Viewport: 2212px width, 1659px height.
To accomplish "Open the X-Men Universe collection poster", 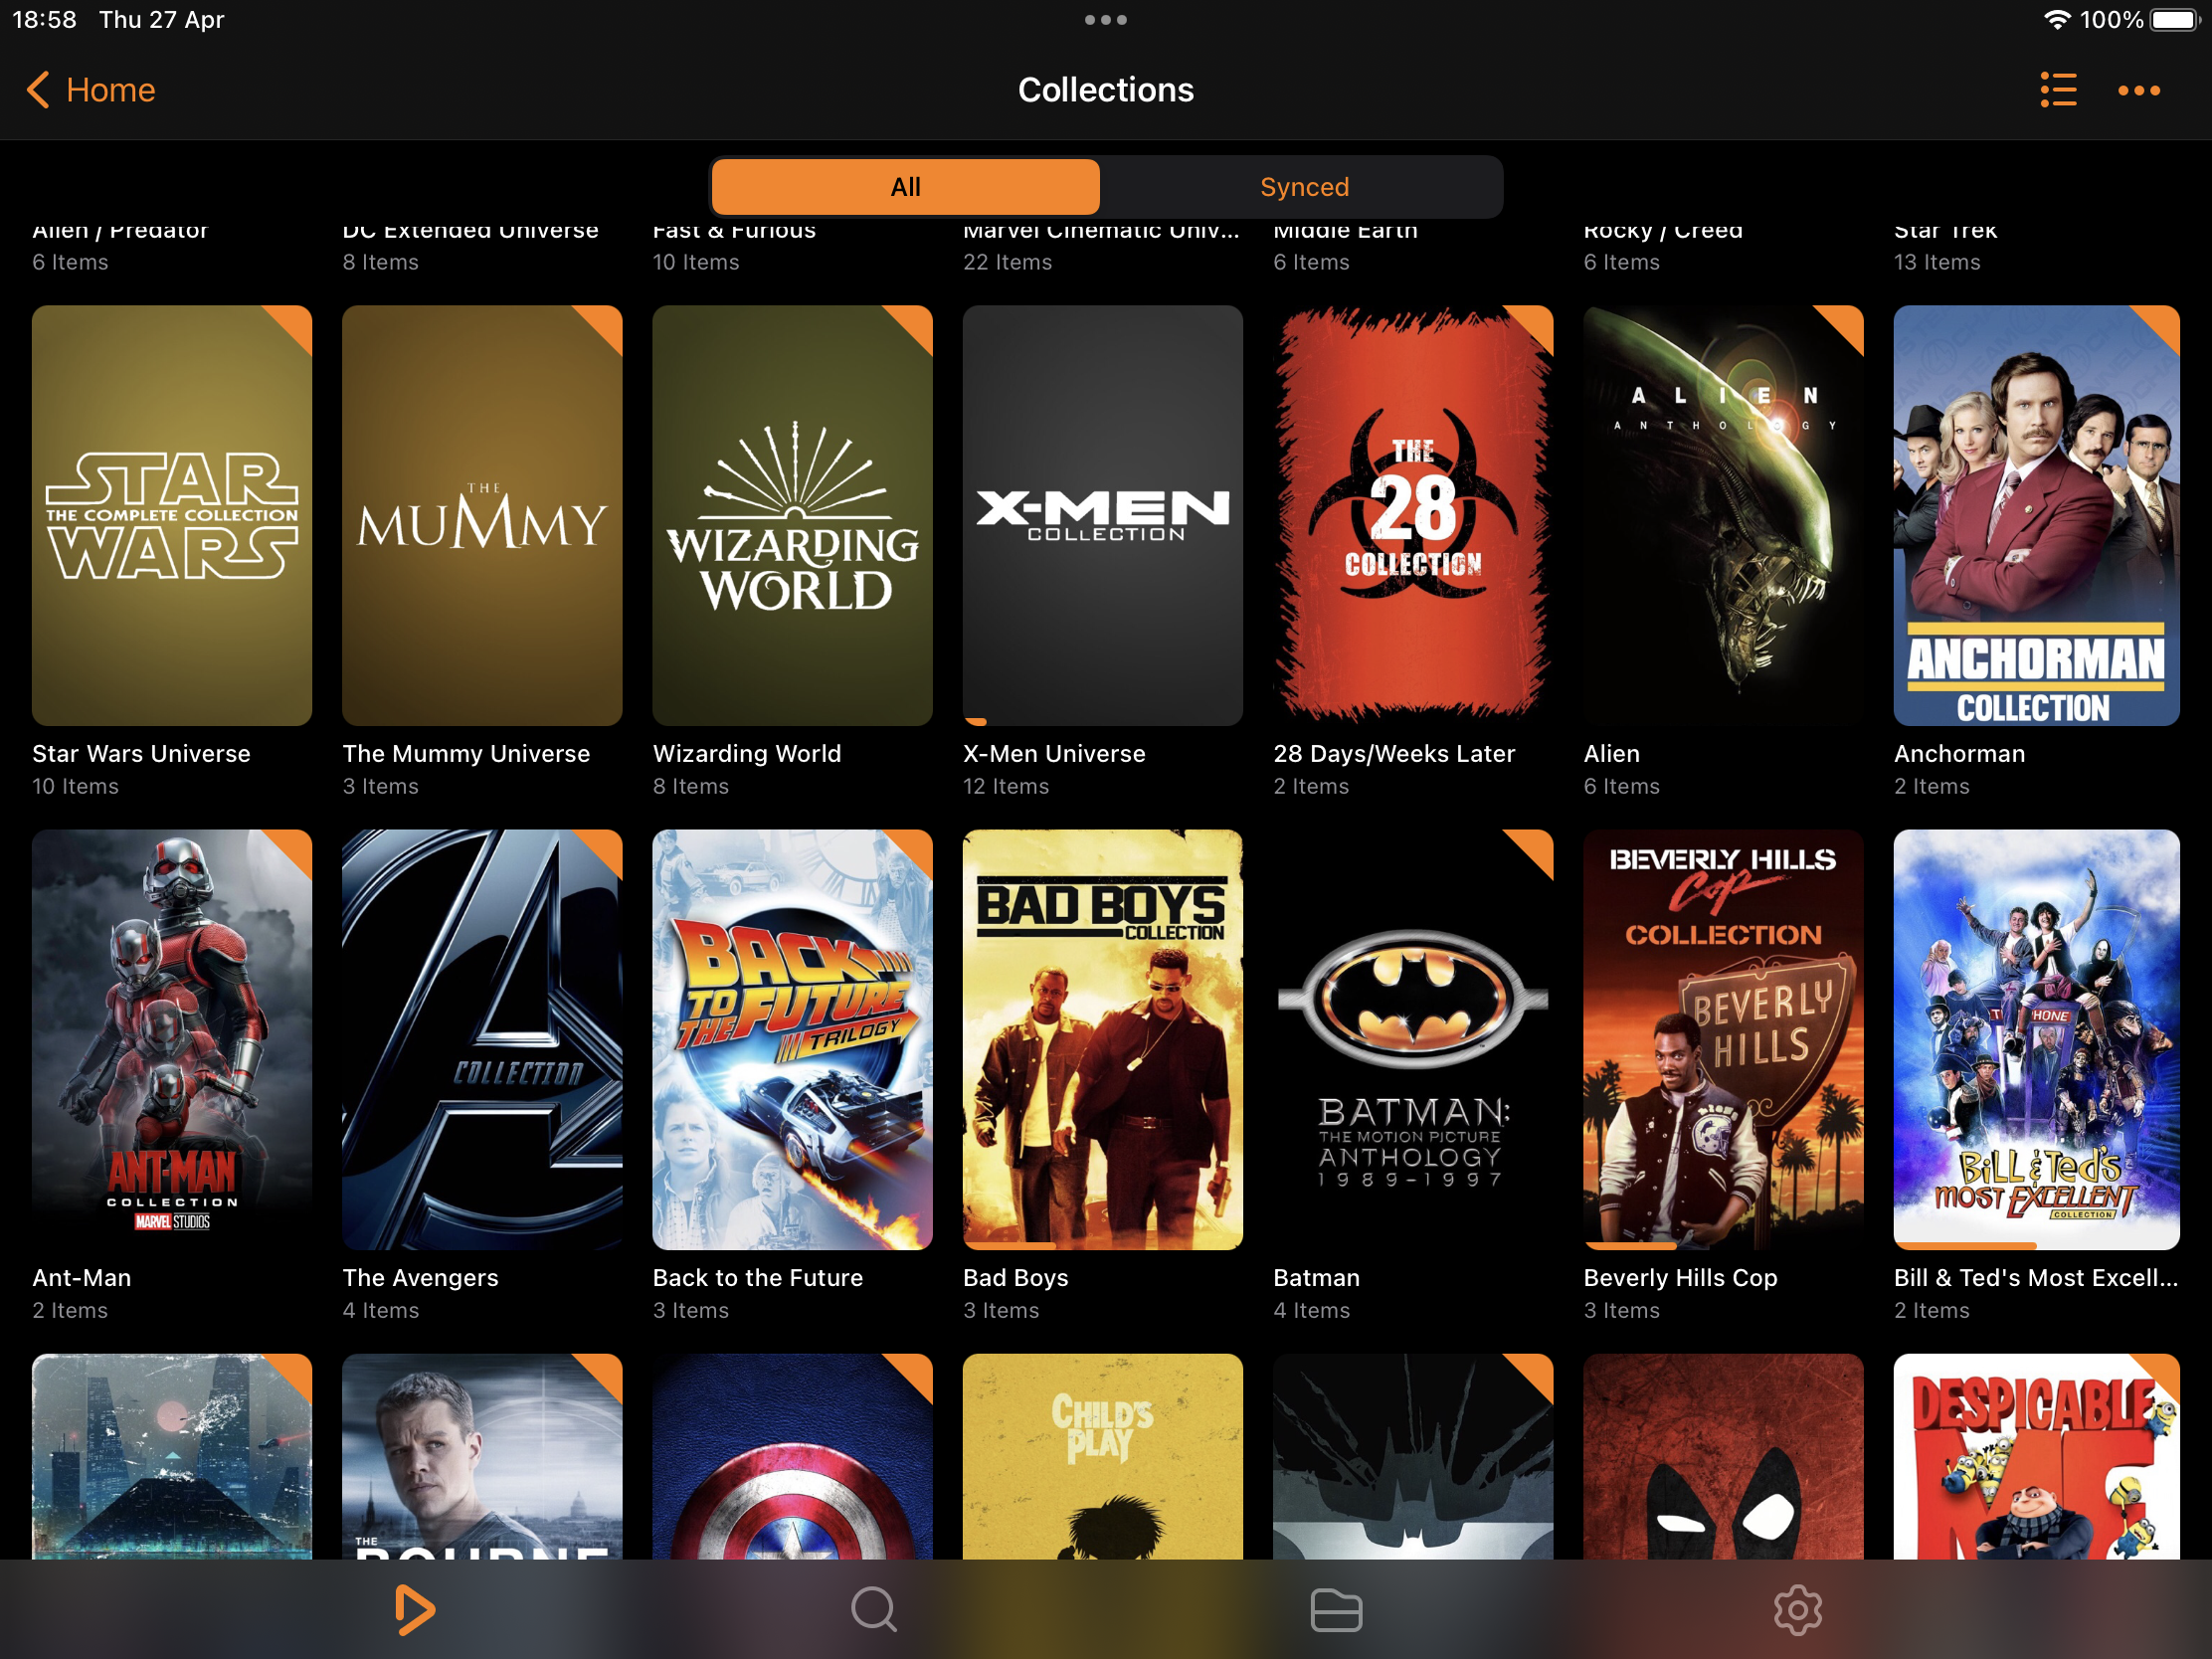I will 1102,515.
